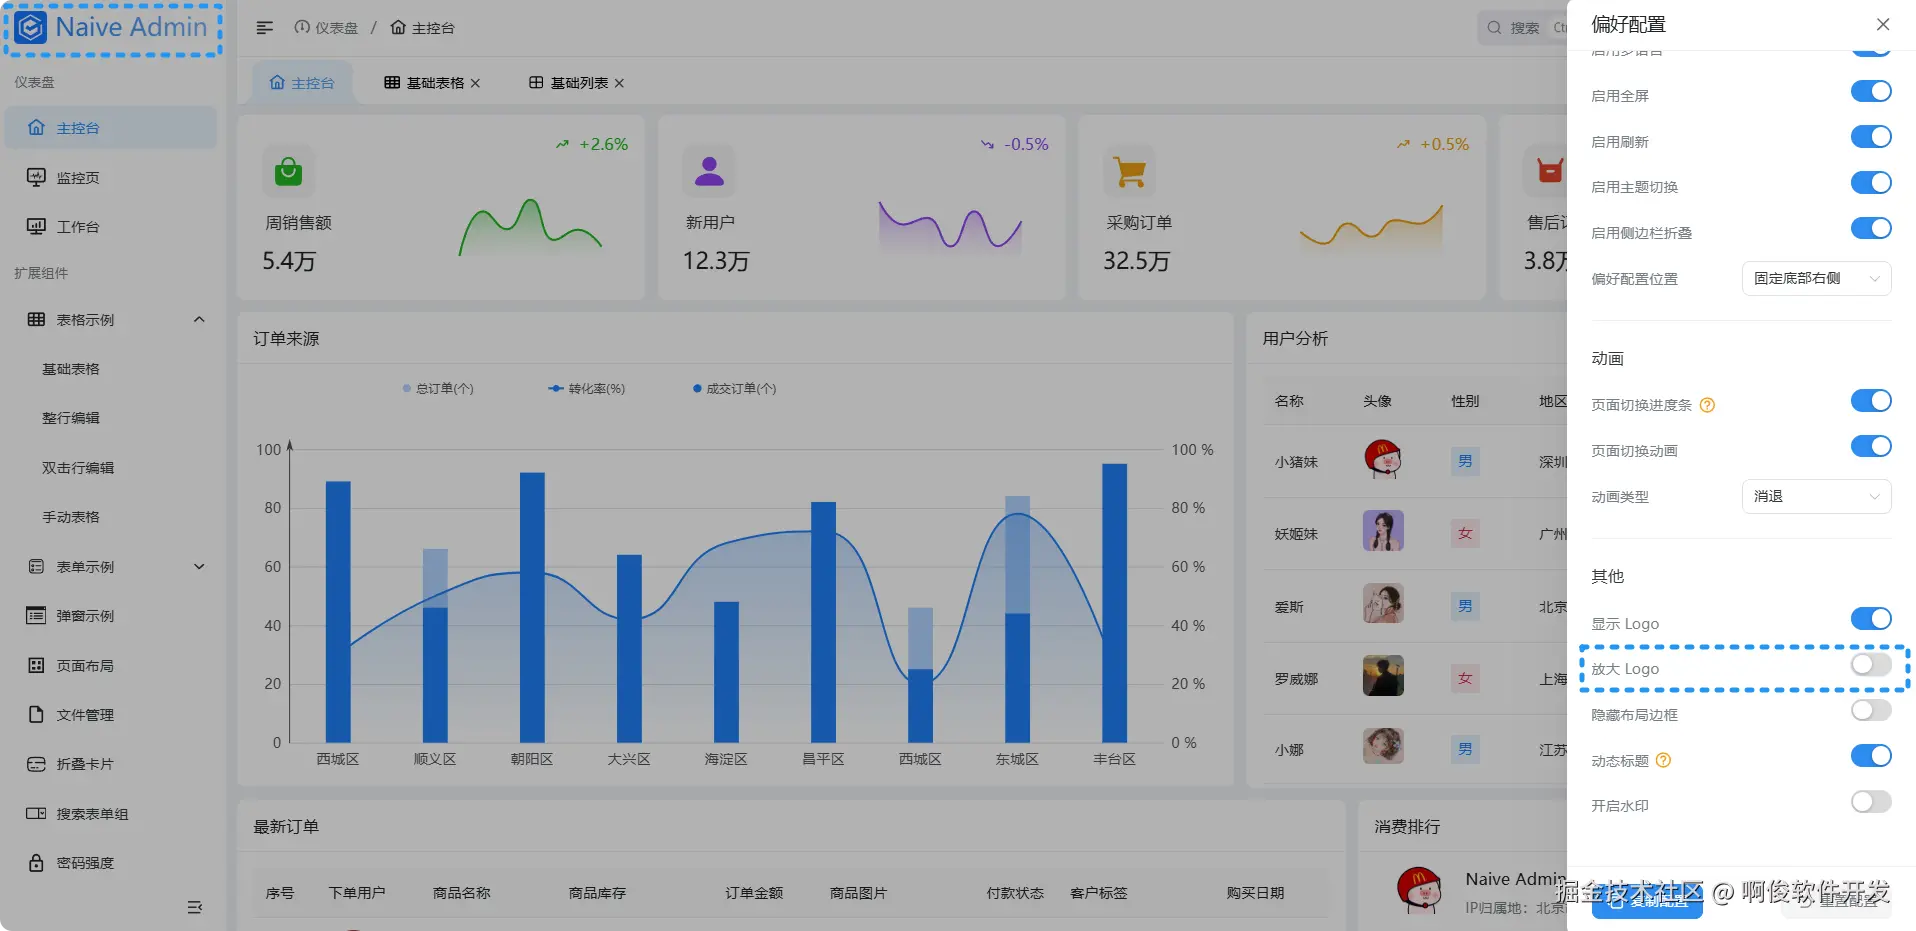Switch to 基础表格 tab

[432, 83]
